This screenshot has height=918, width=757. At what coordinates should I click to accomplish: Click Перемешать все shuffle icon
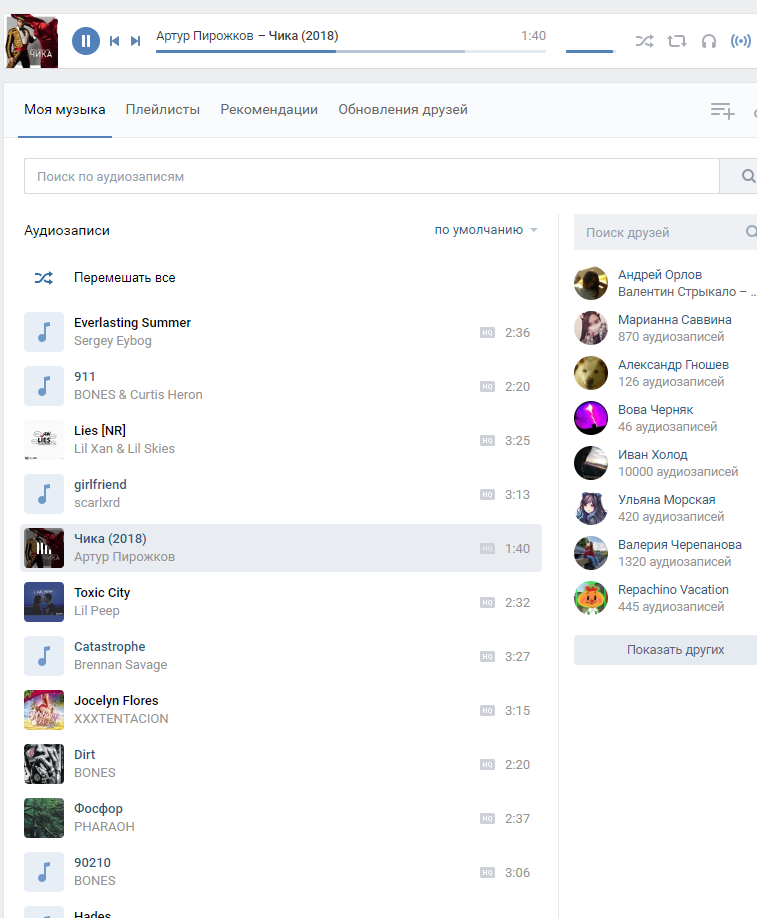(43, 278)
